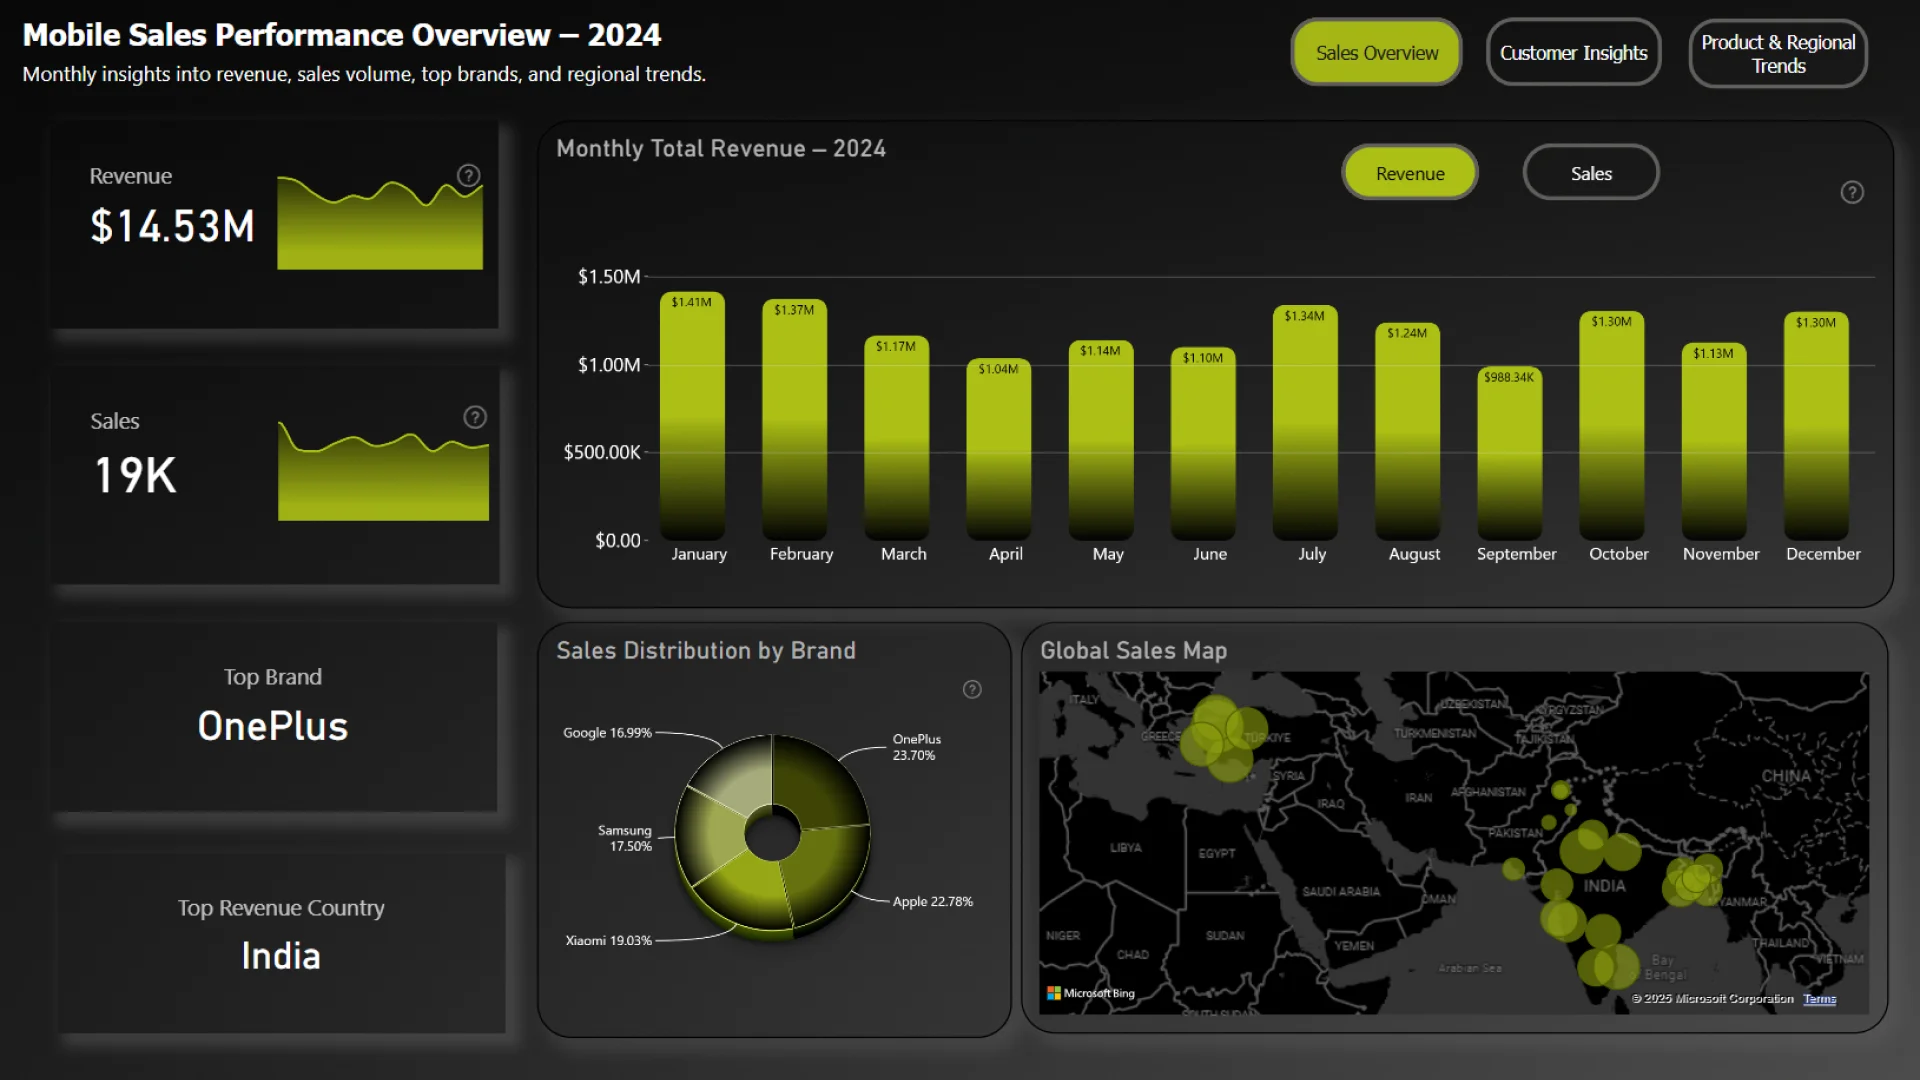1920x1080 pixels.
Task: Click help icon on Sales Distribution chart
Action: click(x=971, y=689)
